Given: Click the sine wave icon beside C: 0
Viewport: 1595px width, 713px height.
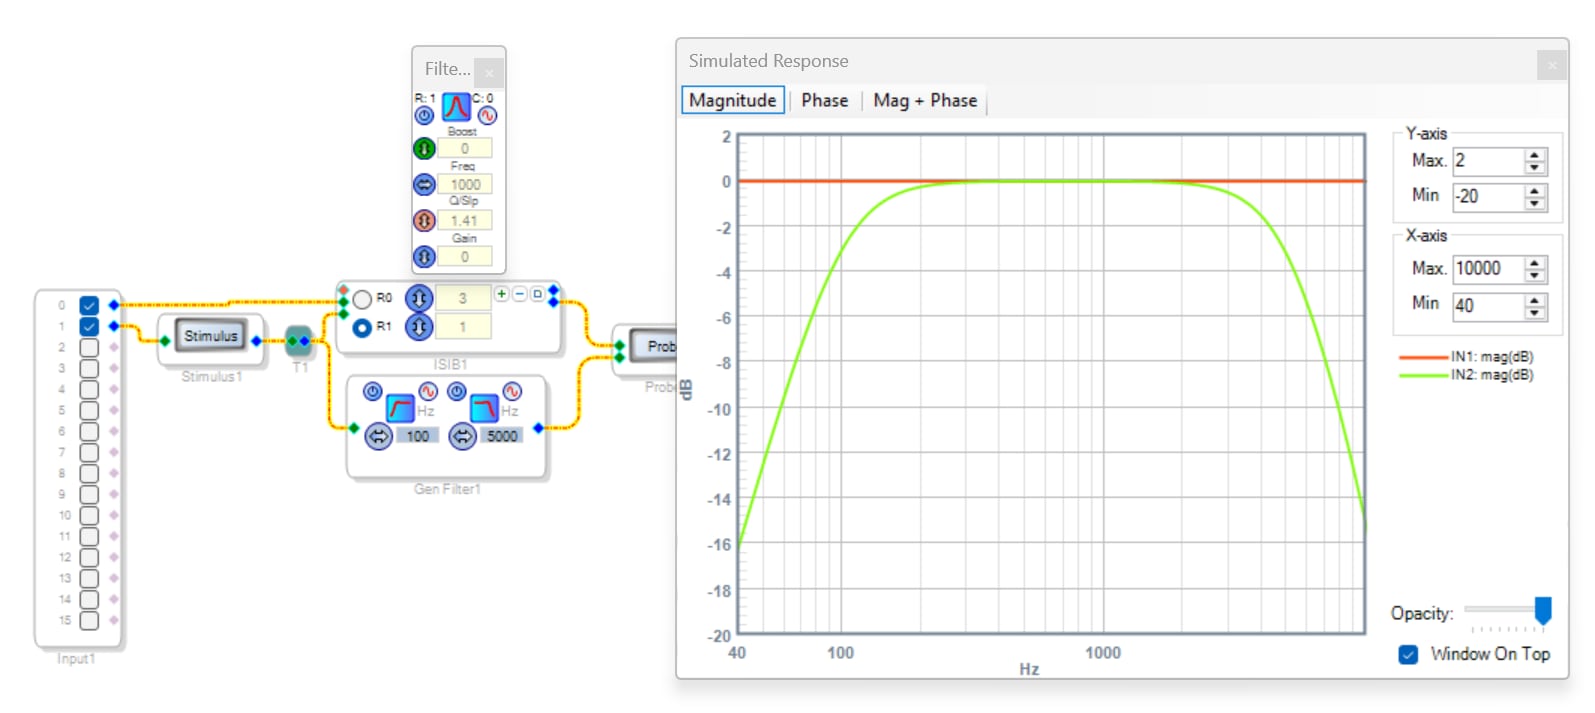Looking at the screenshot, I should click(487, 115).
